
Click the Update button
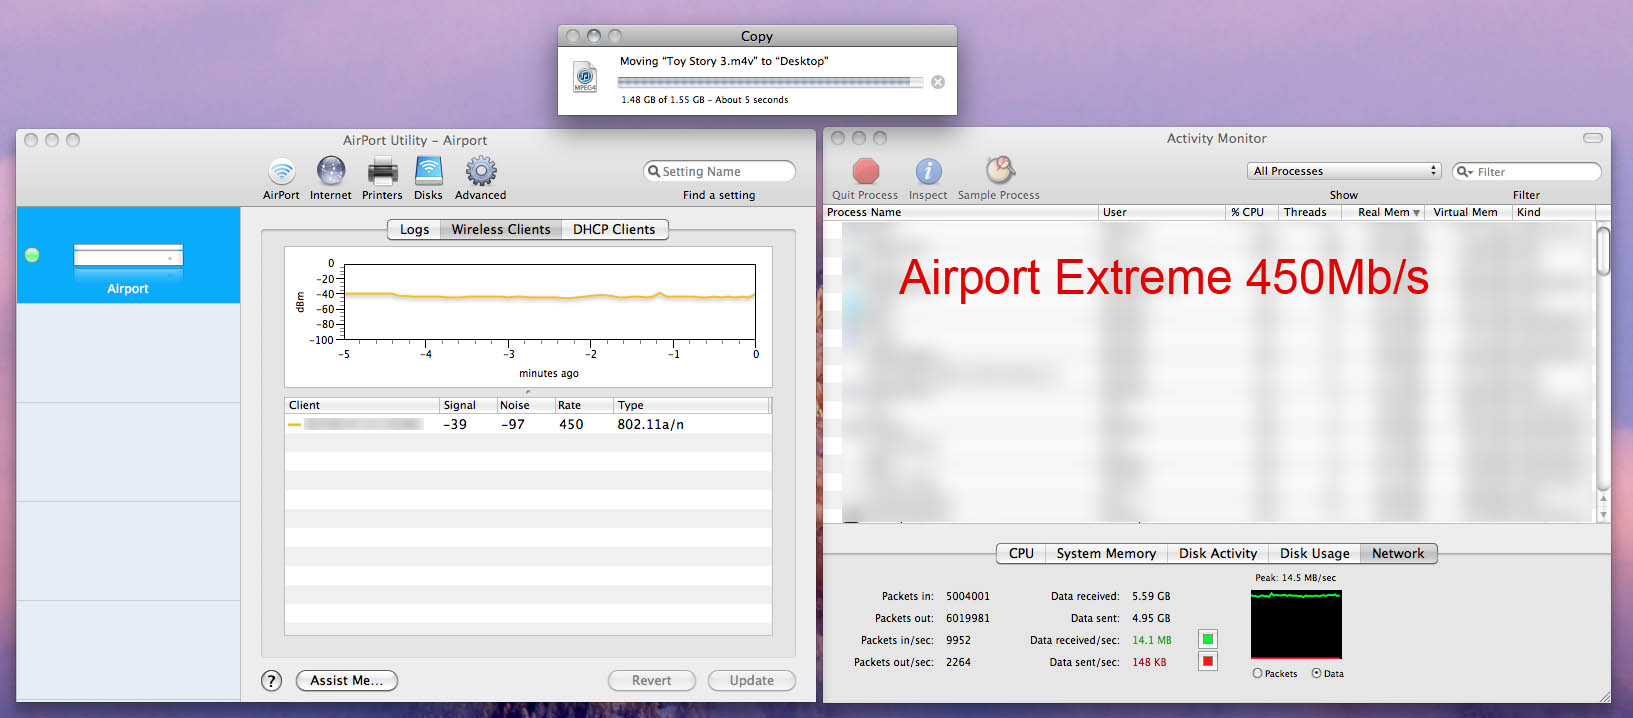[752, 681]
